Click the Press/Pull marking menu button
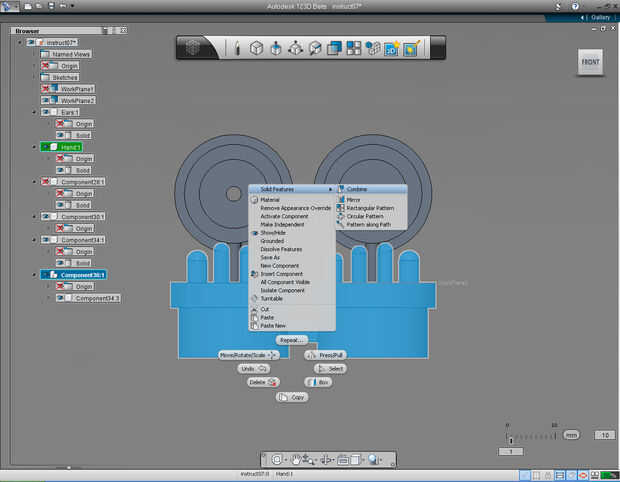Image resolution: width=620 pixels, height=482 pixels. point(325,355)
